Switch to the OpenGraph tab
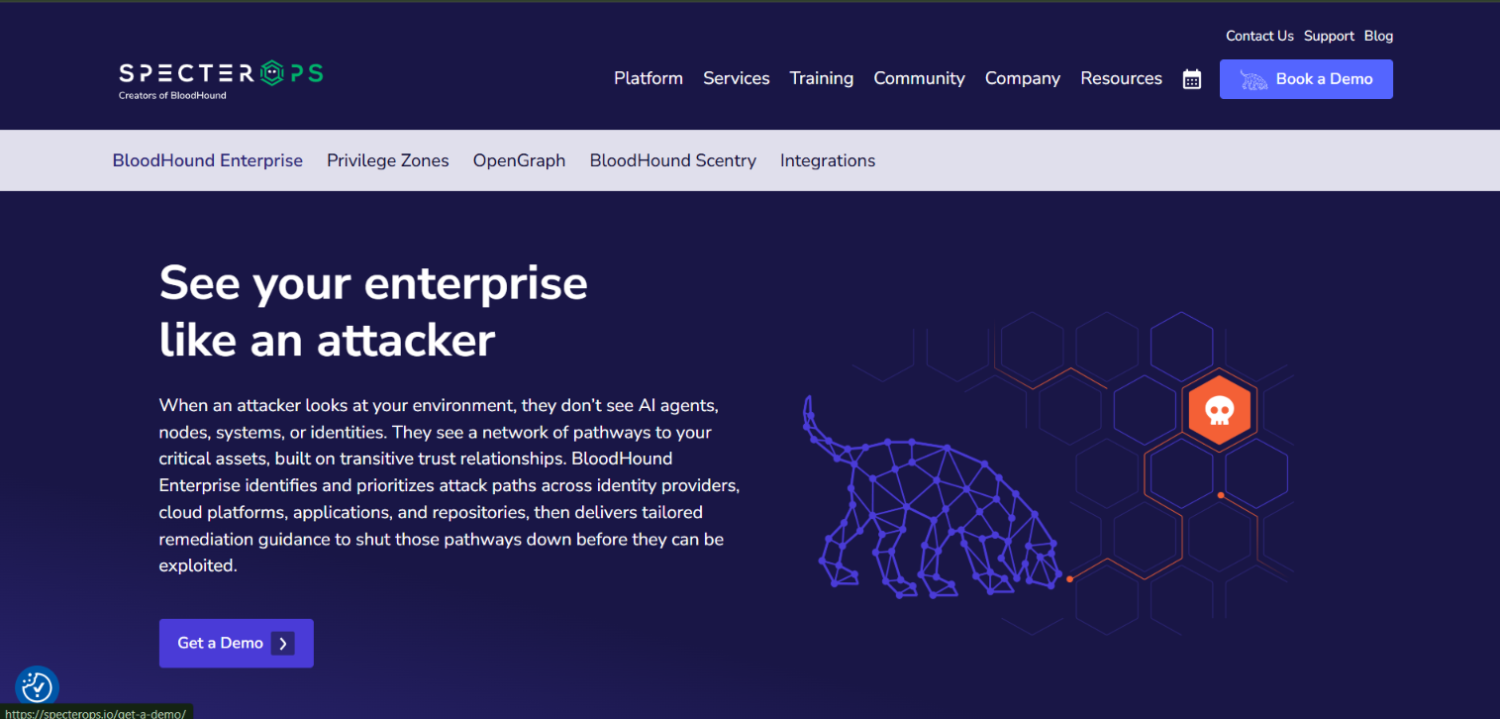 519,160
